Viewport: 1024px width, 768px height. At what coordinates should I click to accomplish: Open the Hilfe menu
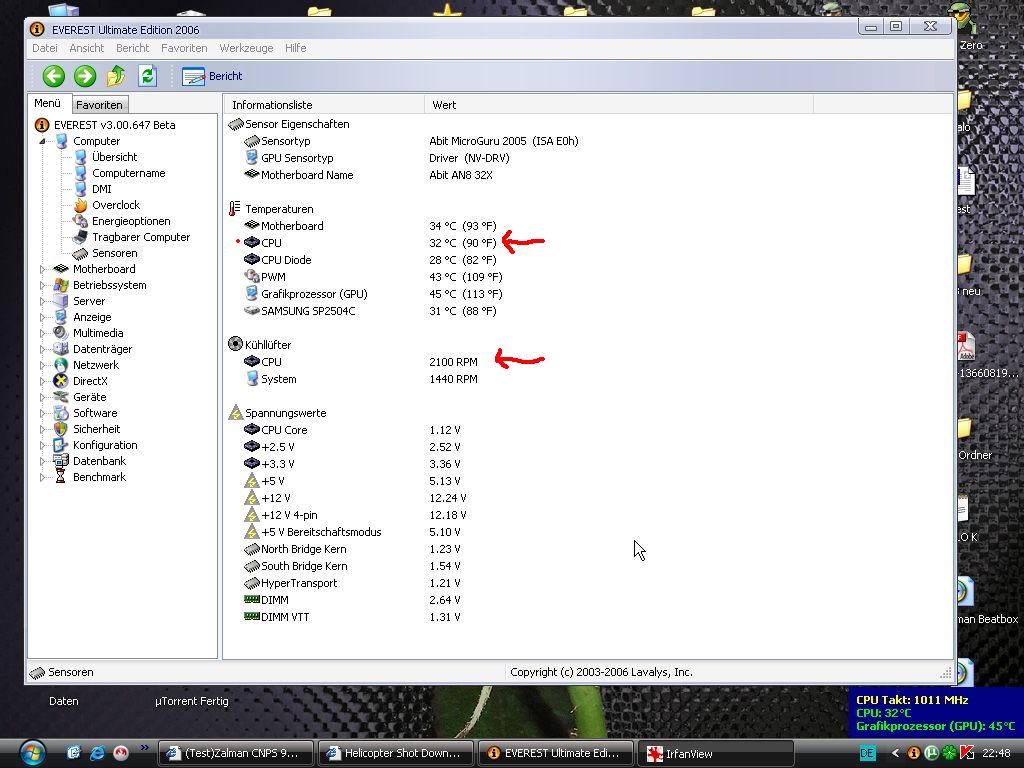(295, 48)
